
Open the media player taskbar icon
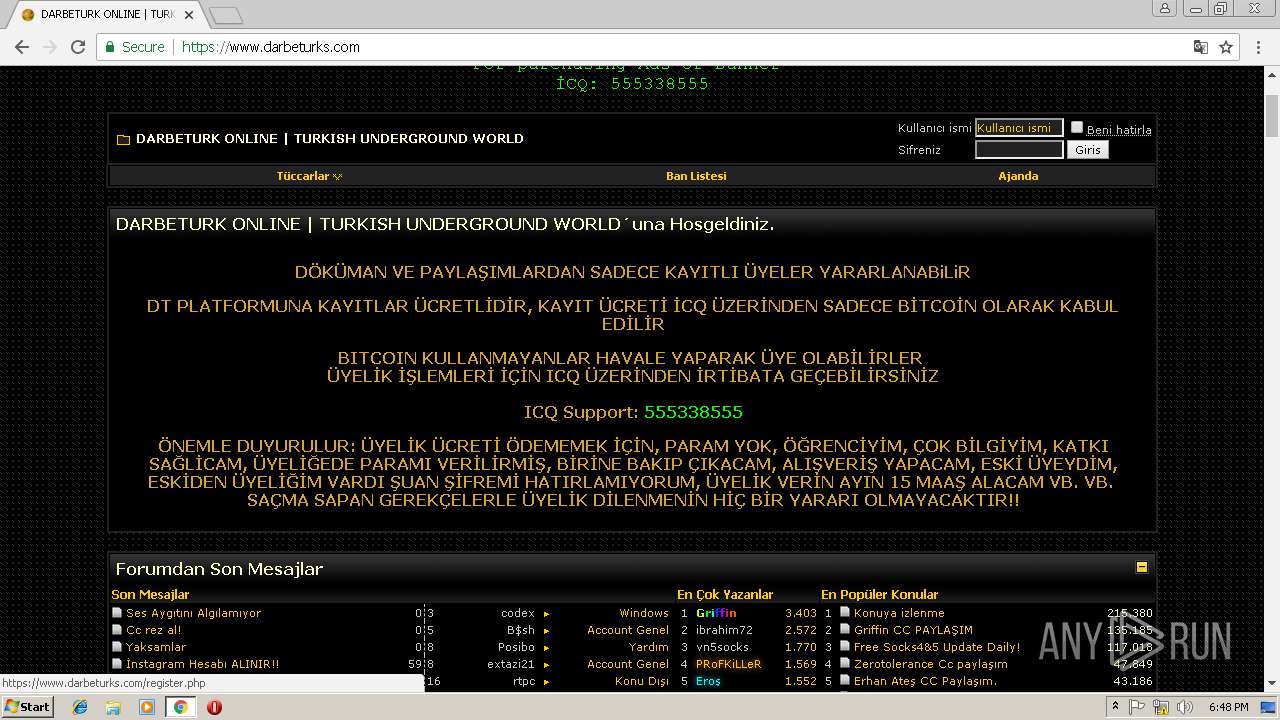pos(146,707)
